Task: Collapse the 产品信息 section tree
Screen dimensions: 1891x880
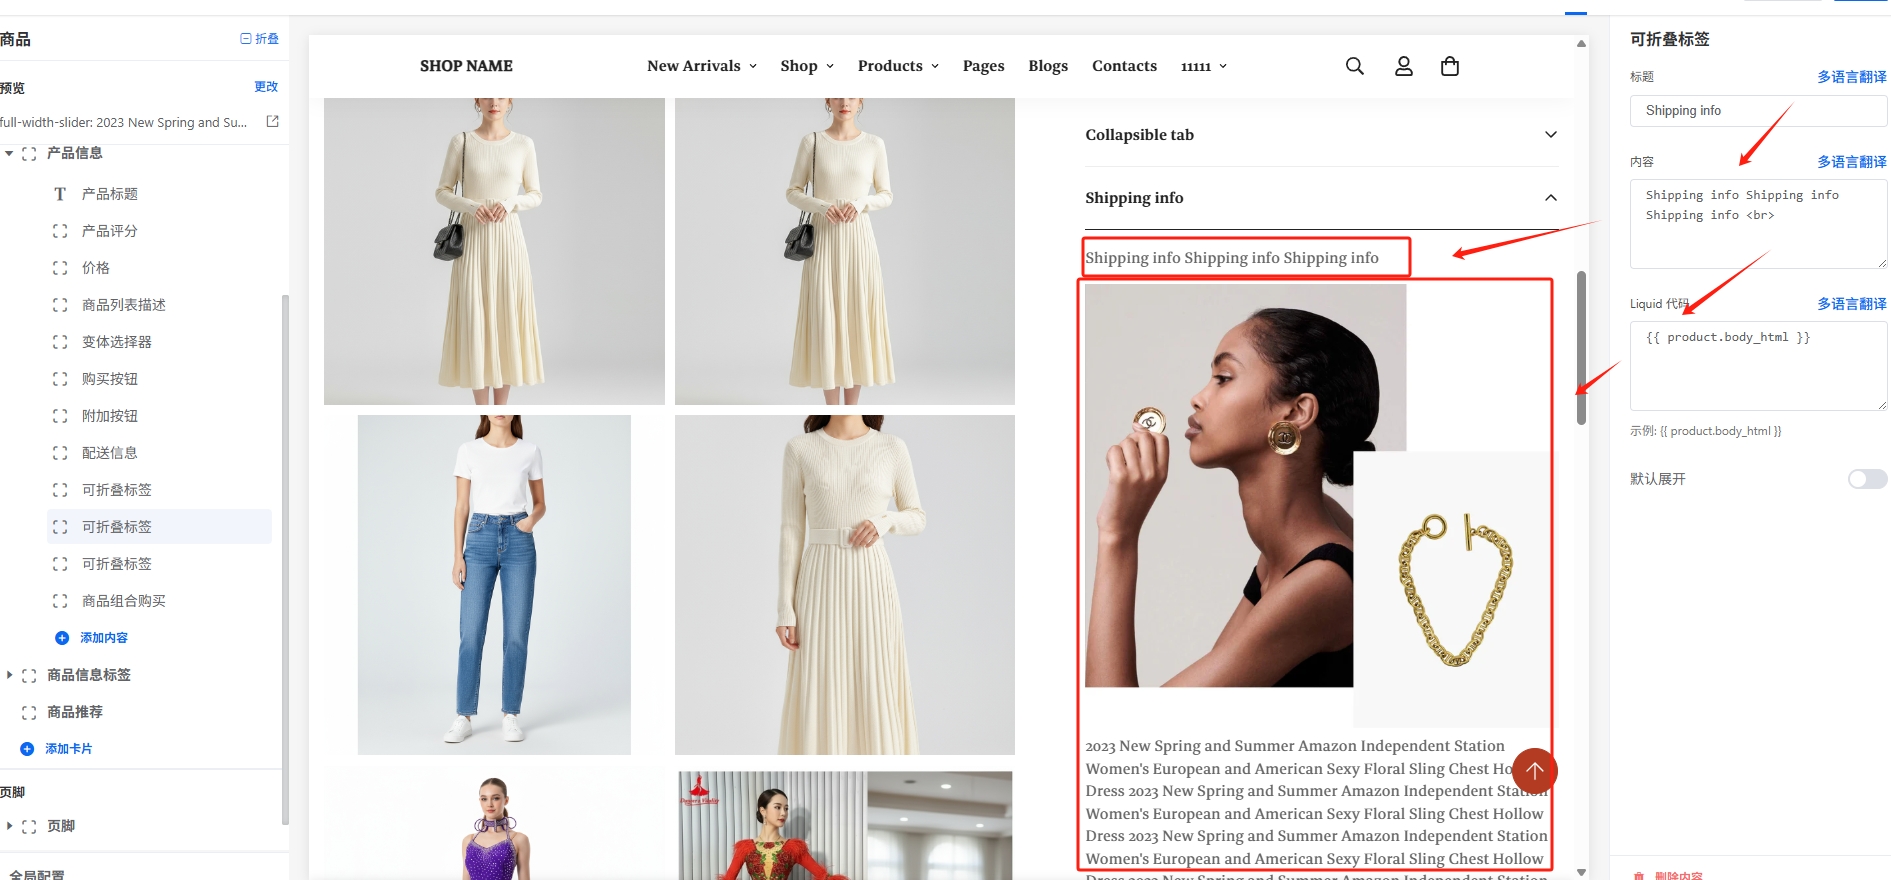Action: 9,153
